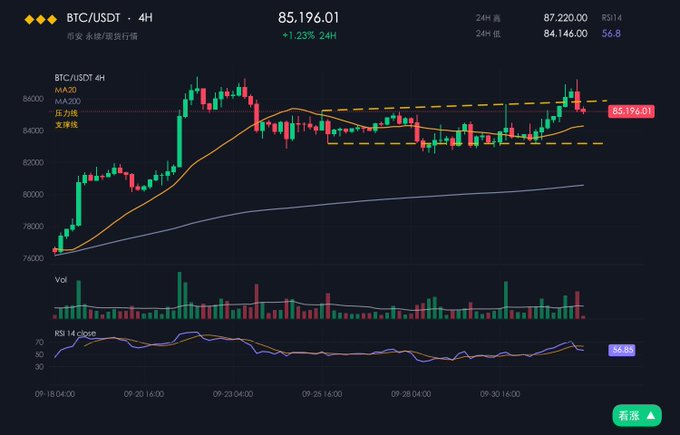680x435 pixels.
Task: Click the RSI 14 close panel label
Action: [x=75, y=333]
